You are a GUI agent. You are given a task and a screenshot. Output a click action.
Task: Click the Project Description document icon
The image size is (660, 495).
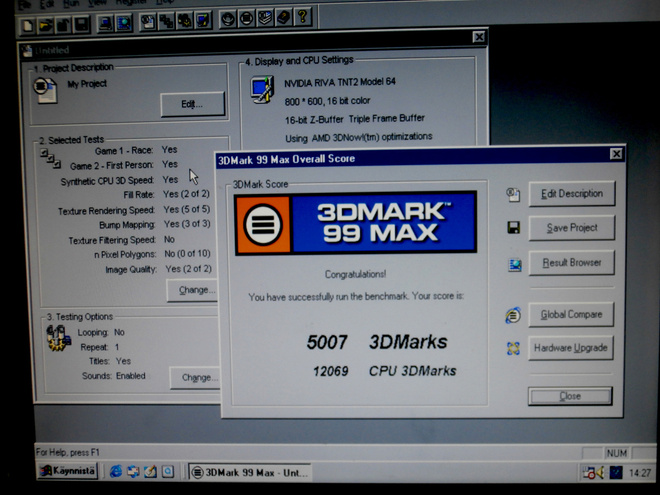pos(45,90)
